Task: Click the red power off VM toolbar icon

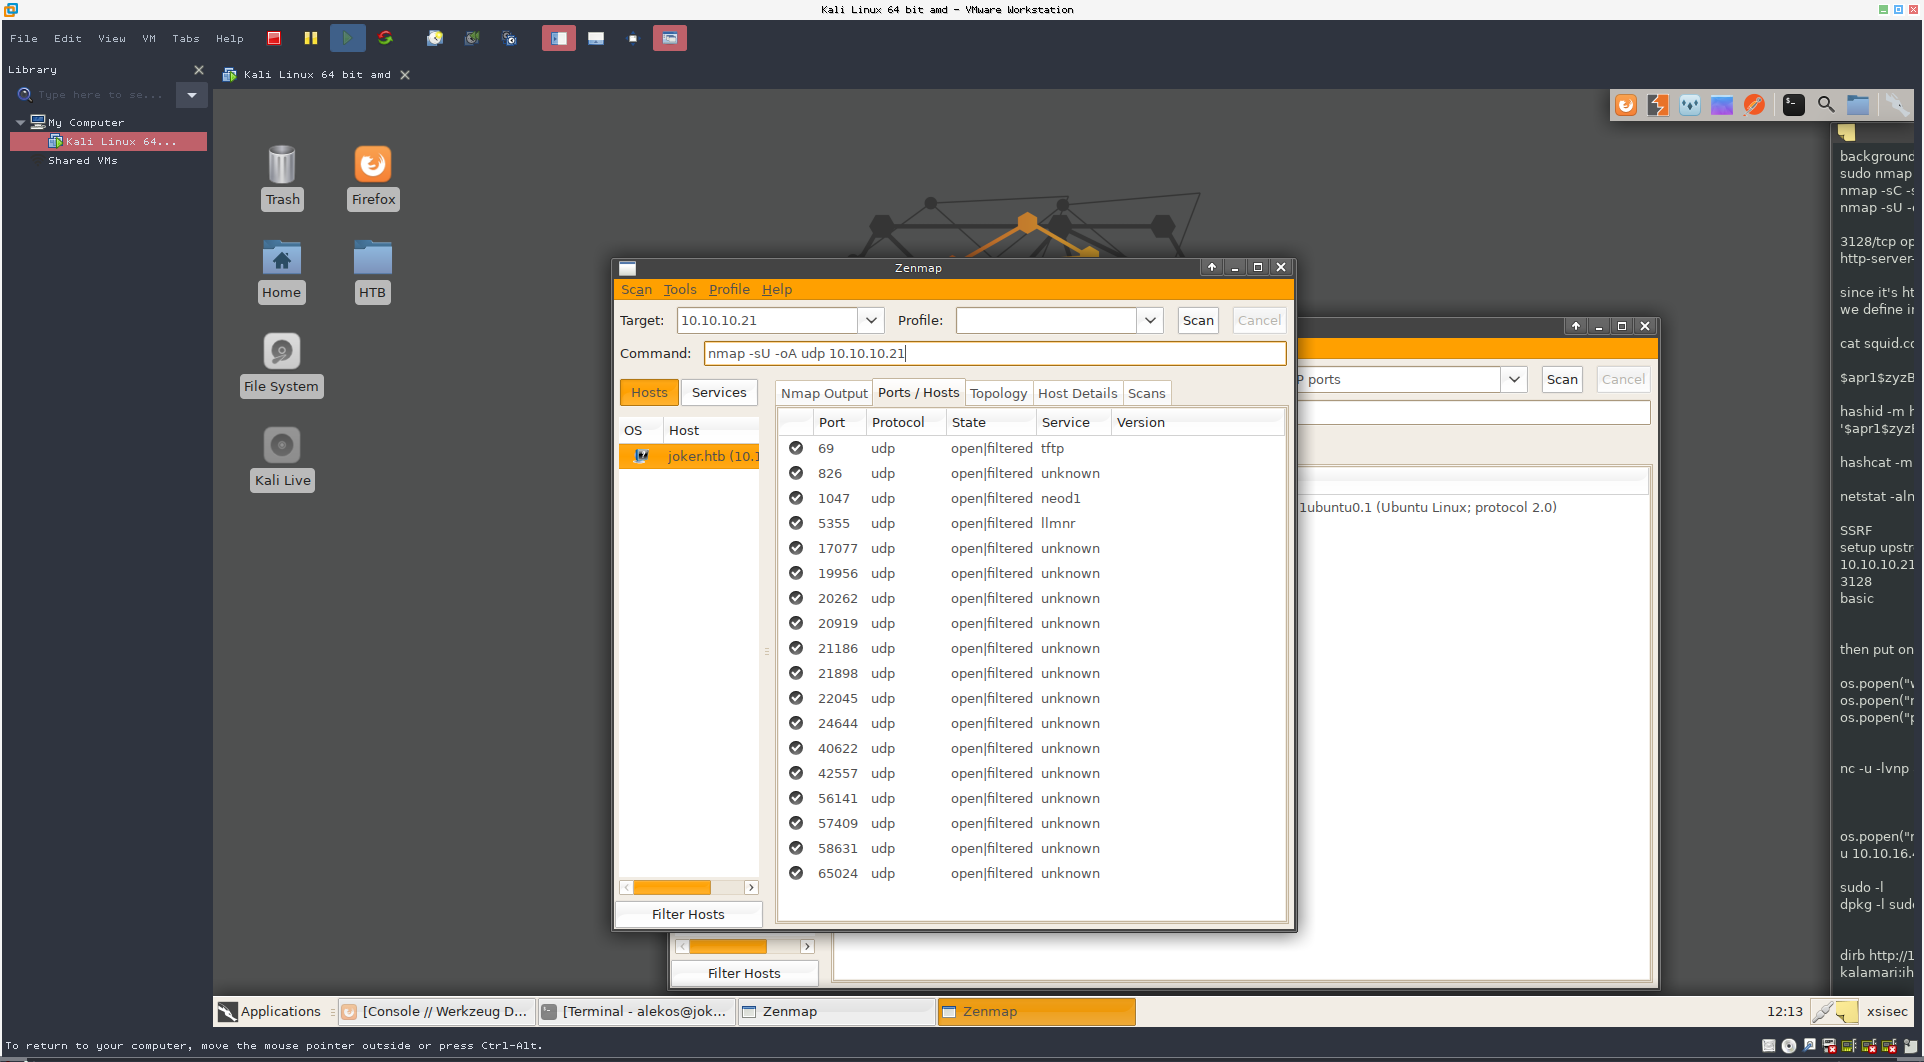Action: (x=274, y=38)
